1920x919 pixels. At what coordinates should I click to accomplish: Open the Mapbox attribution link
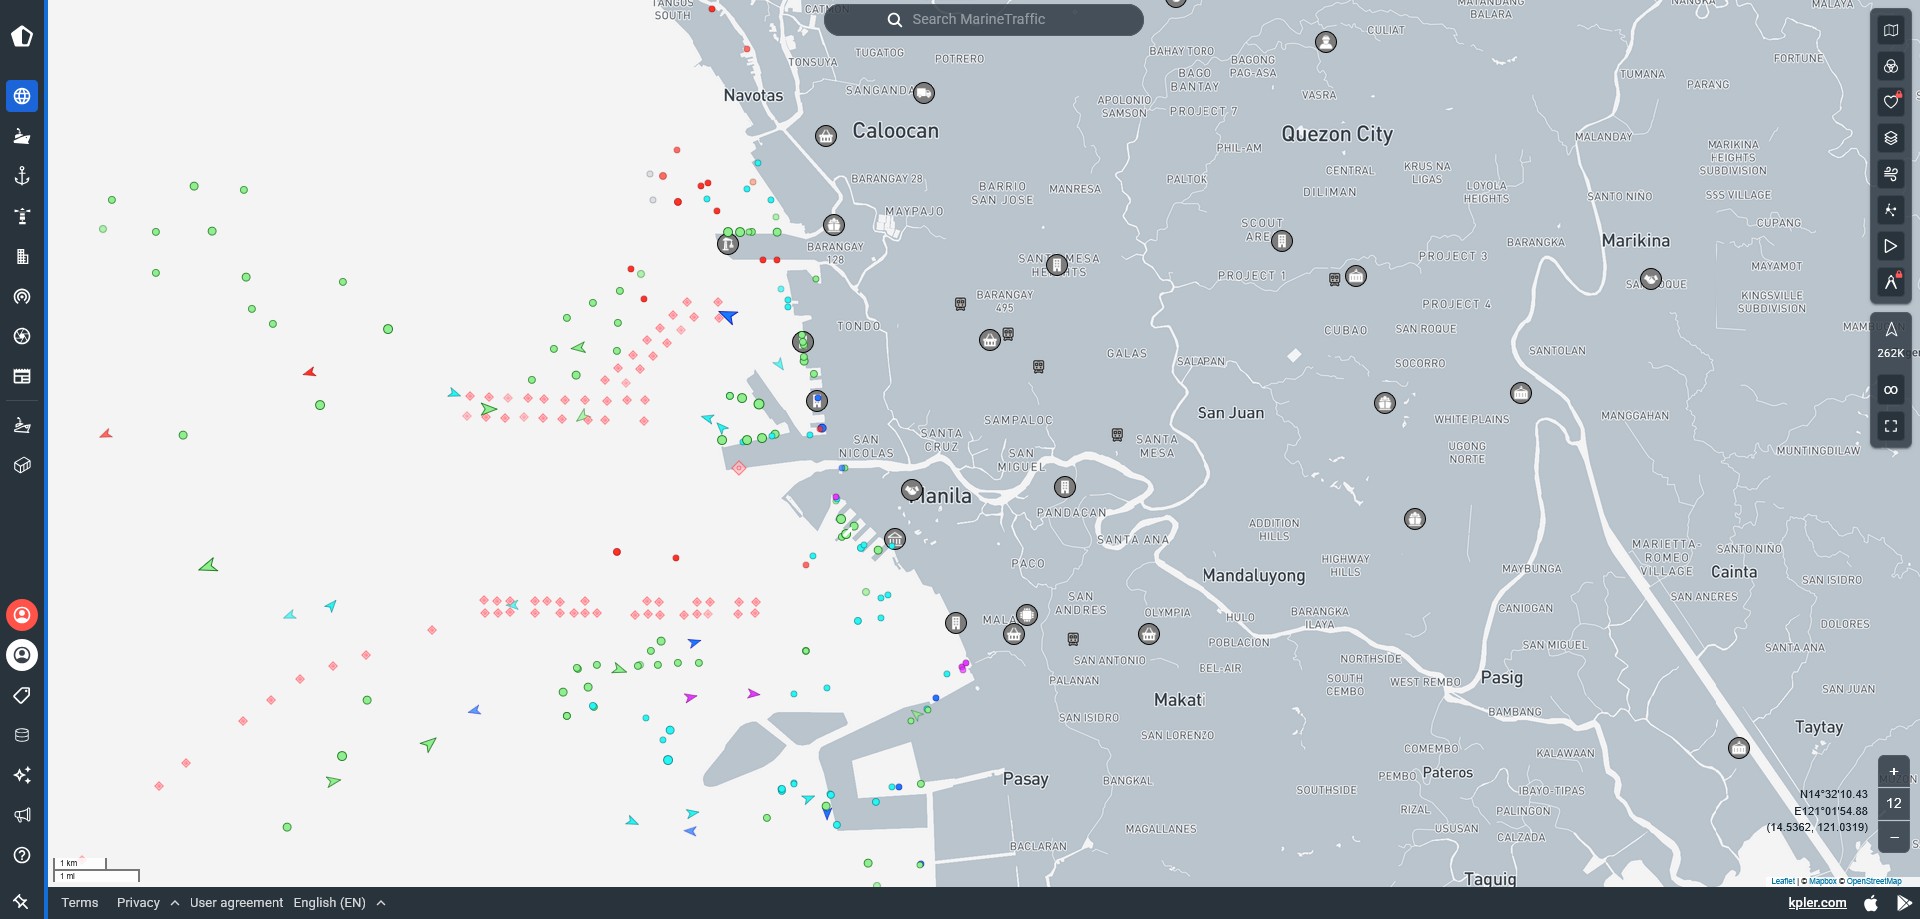click(1823, 881)
